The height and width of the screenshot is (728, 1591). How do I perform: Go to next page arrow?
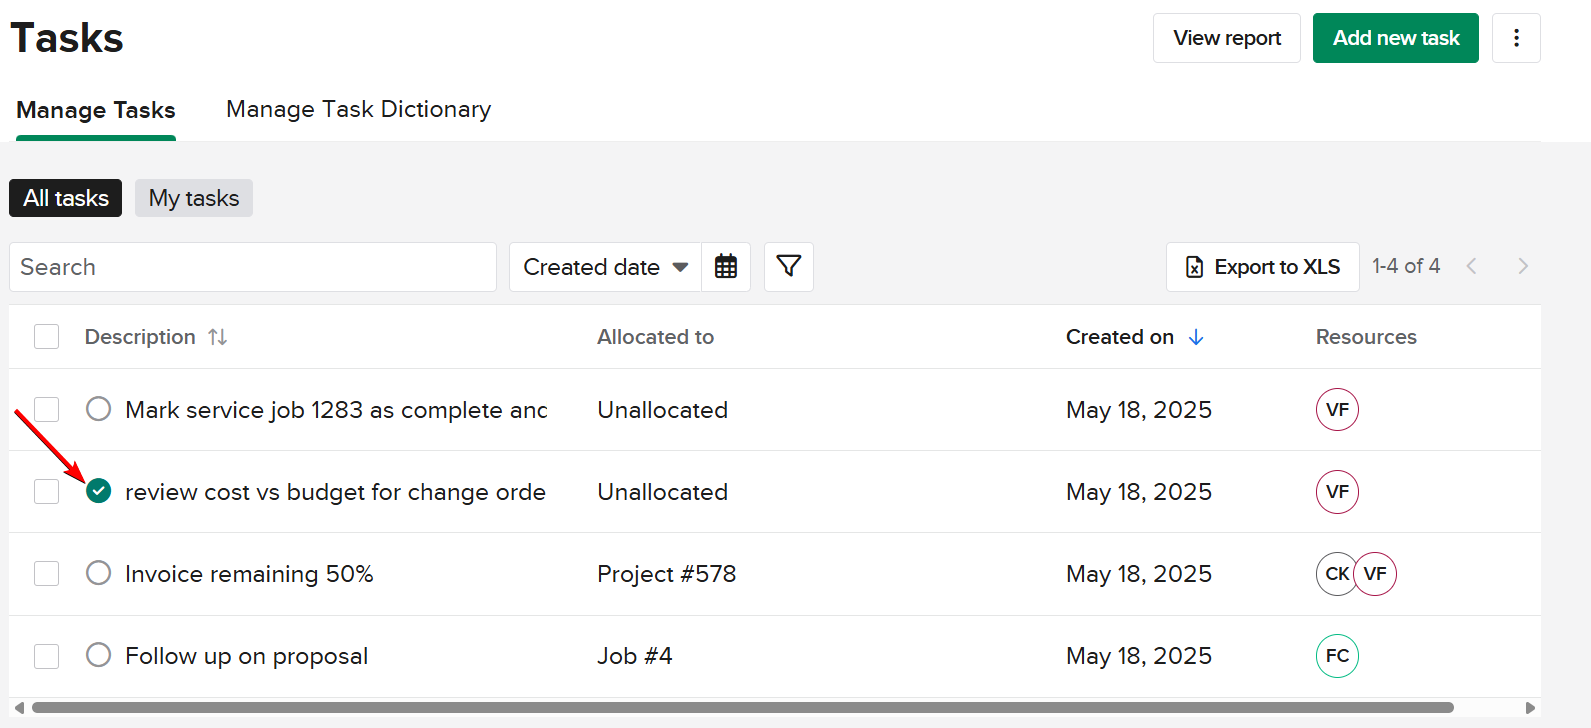tap(1523, 266)
